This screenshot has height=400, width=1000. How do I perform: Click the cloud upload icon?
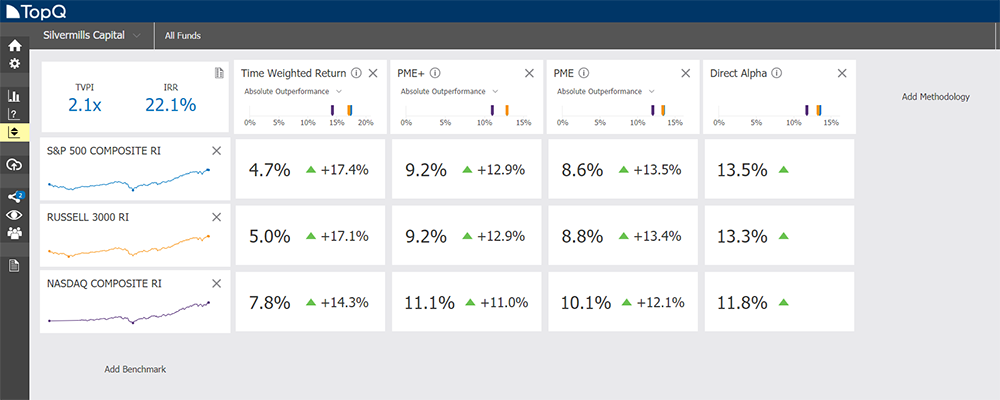[14, 164]
